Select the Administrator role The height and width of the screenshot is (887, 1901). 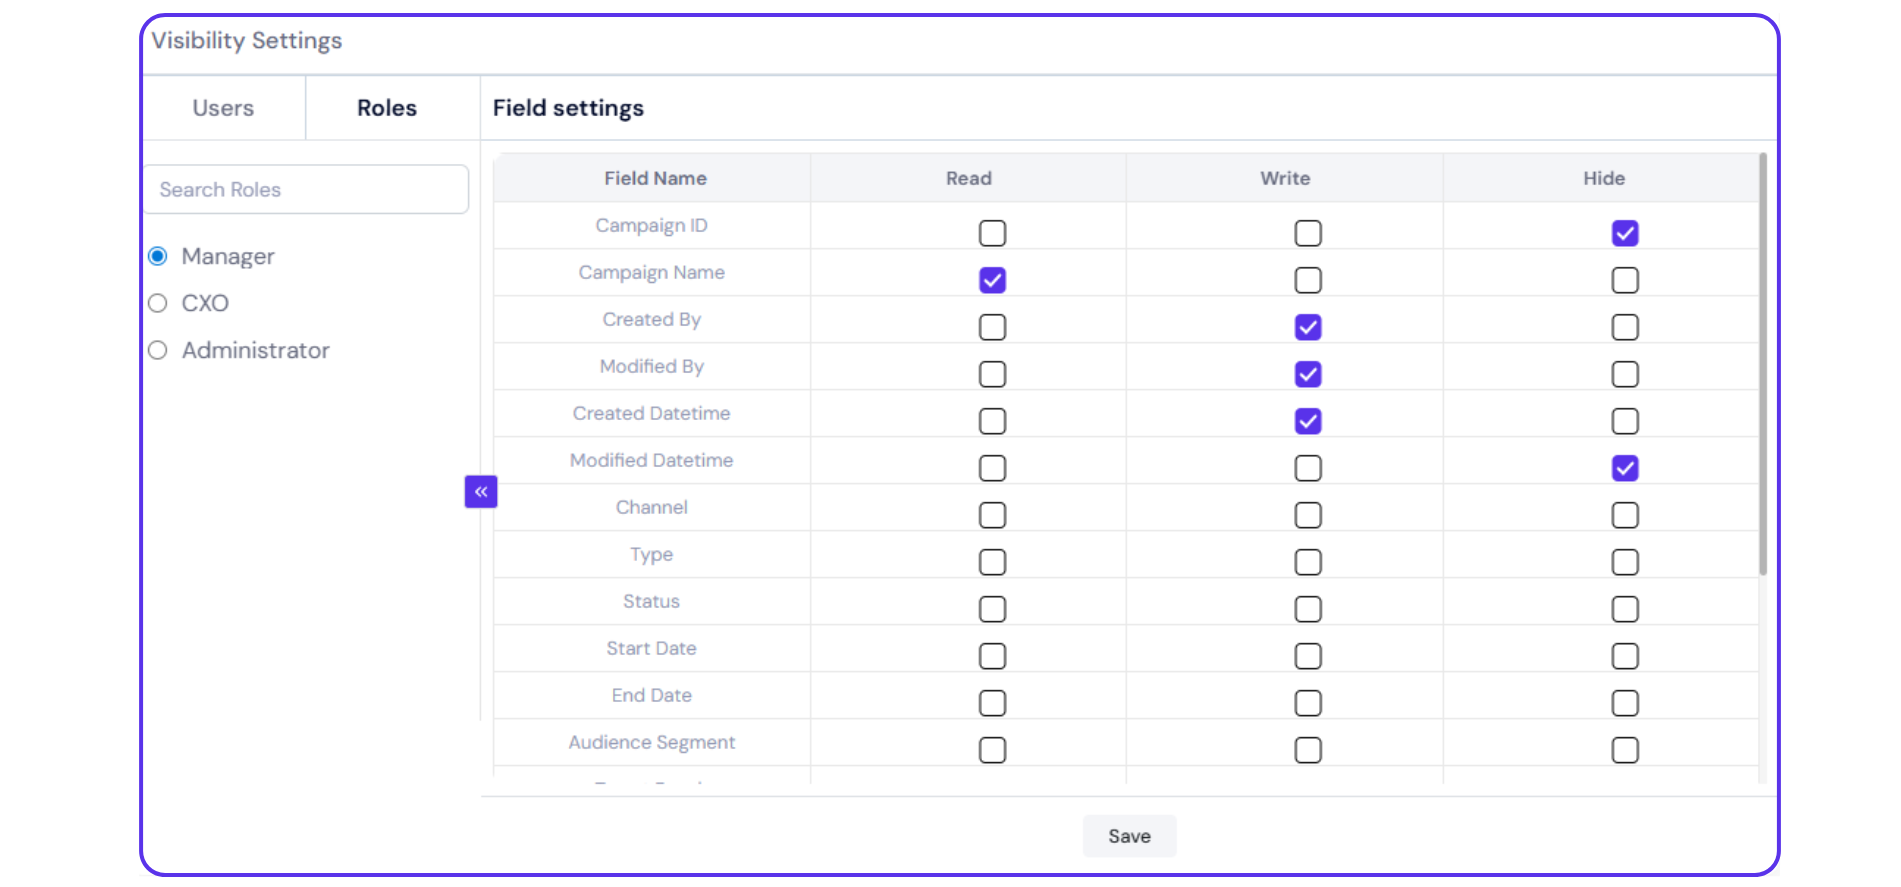[x=158, y=350]
